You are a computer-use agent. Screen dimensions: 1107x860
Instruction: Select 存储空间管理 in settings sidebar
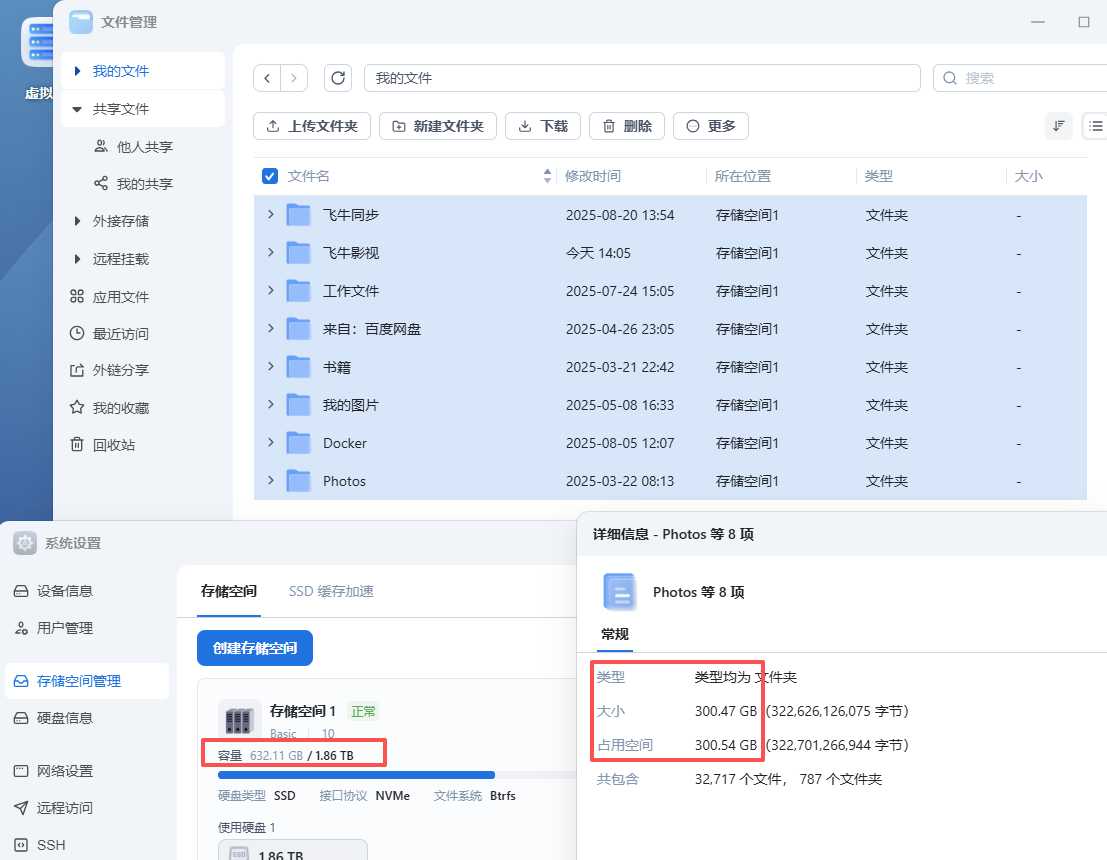87,681
